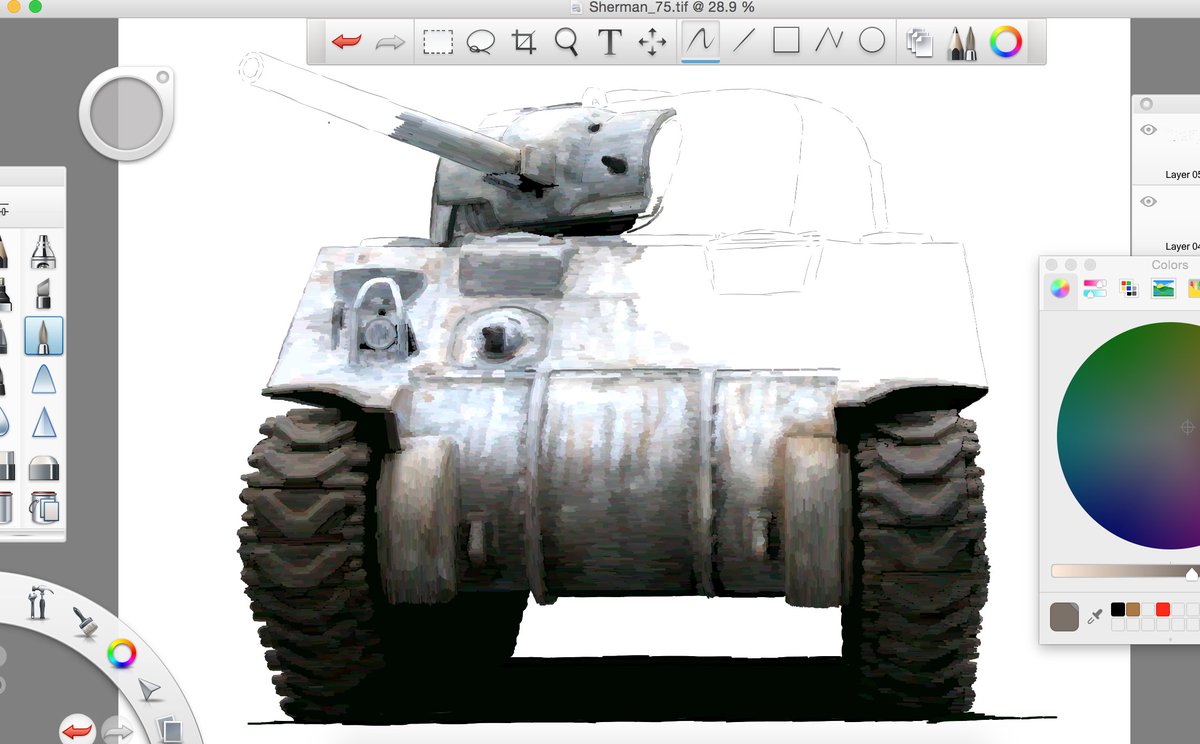This screenshot has height=744, width=1200.
Task: Choose the red saved swatch
Action: click(1162, 609)
